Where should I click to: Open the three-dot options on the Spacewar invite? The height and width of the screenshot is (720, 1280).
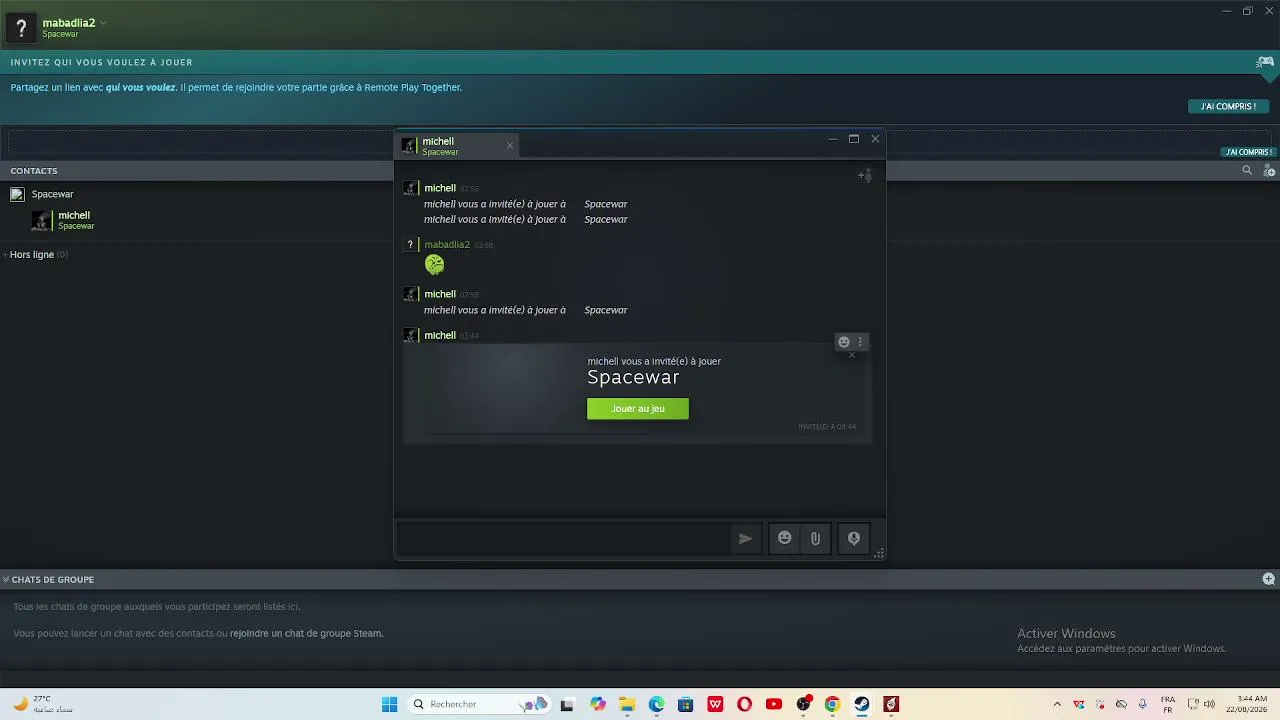point(860,342)
